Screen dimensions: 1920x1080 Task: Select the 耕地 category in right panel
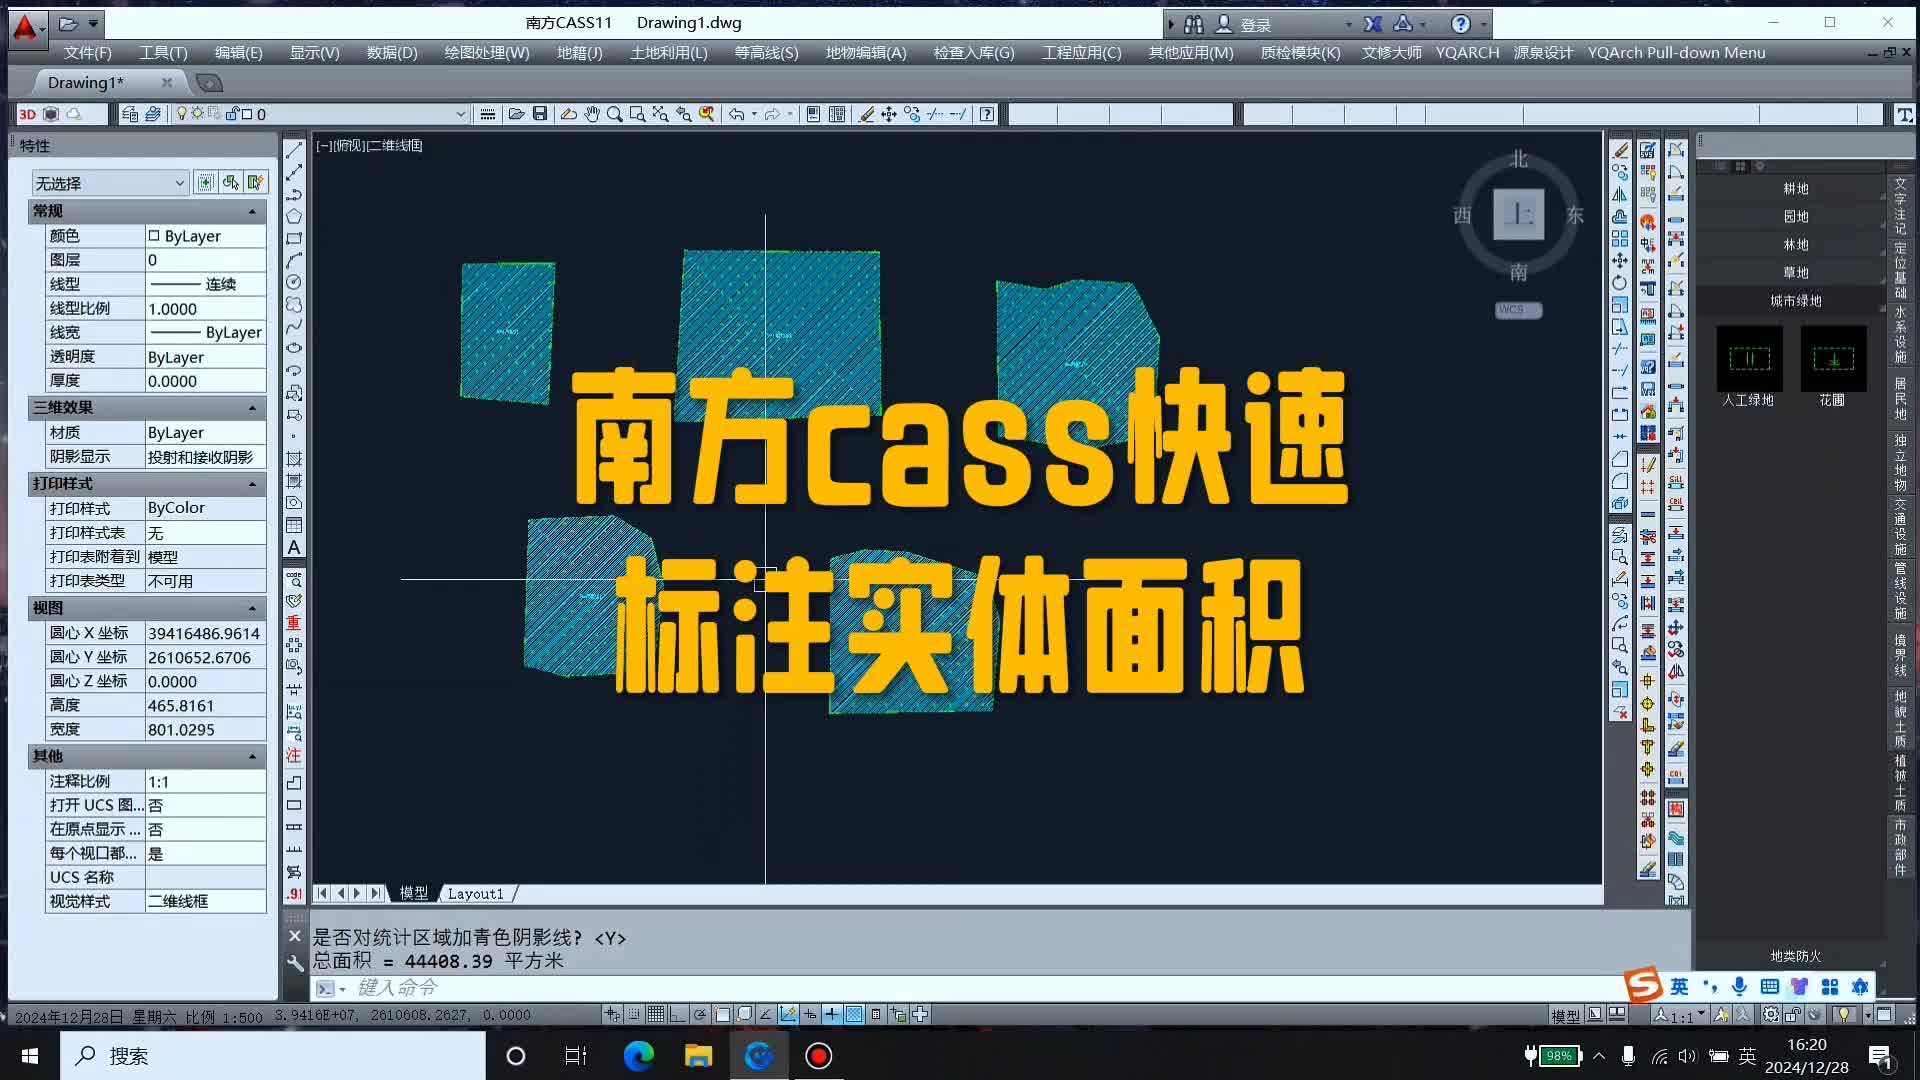coord(1795,188)
